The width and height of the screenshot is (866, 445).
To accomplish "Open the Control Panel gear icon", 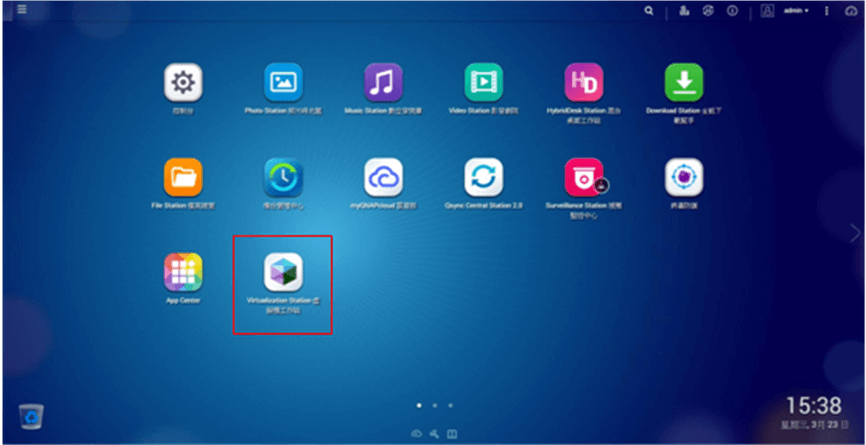I will coord(183,81).
